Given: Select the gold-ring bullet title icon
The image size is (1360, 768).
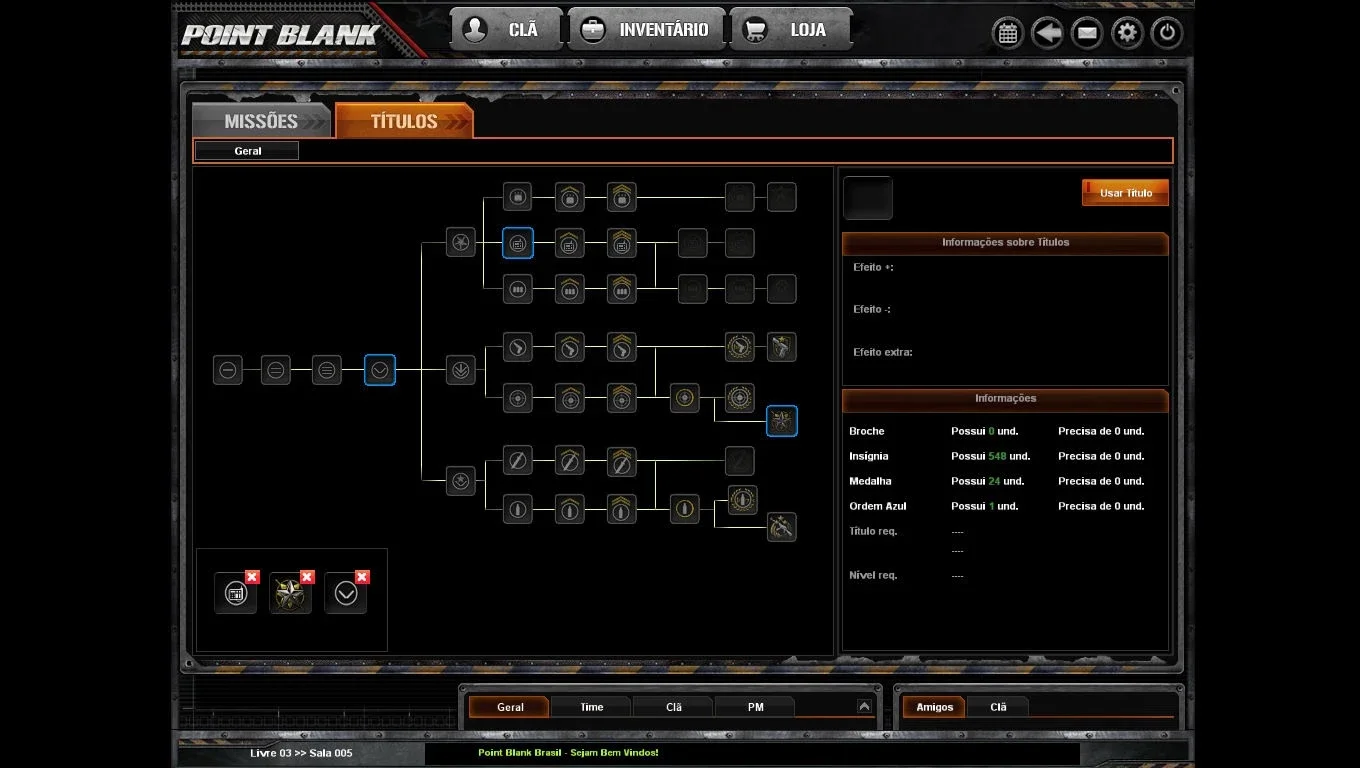Looking at the screenshot, I should click(x=684, y=509).
